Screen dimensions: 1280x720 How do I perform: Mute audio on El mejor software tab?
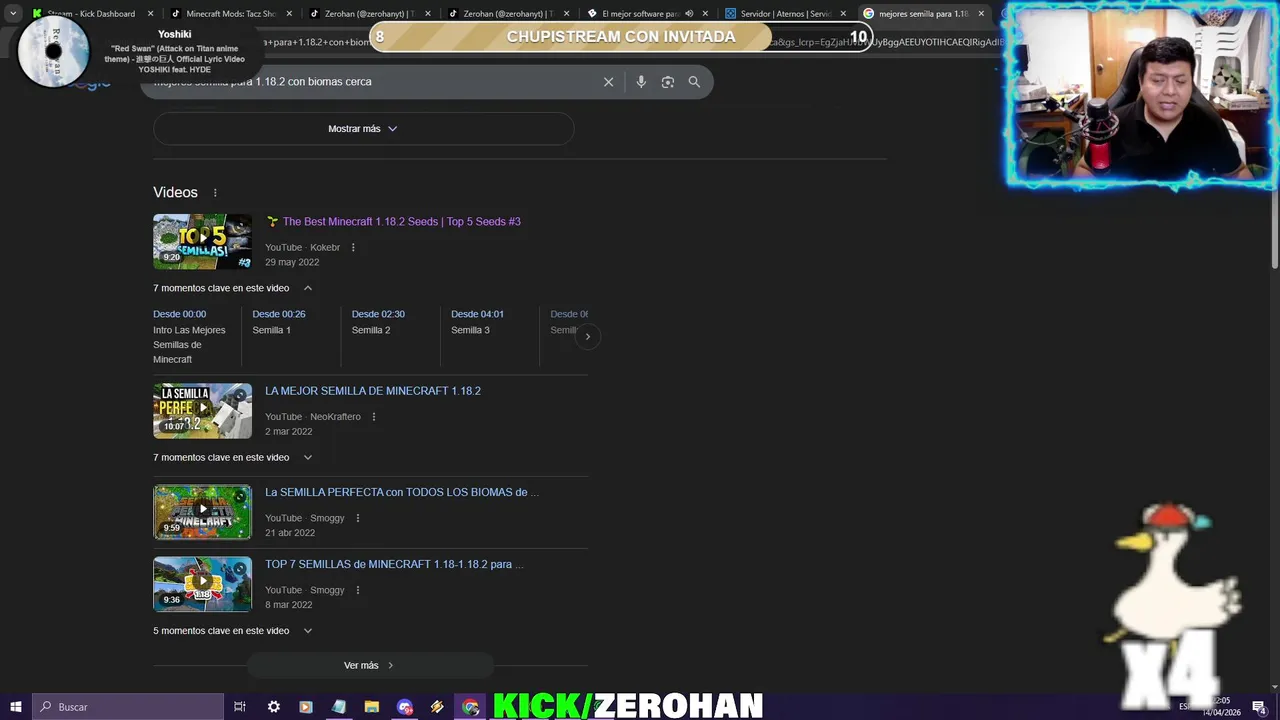coord(689,14)
